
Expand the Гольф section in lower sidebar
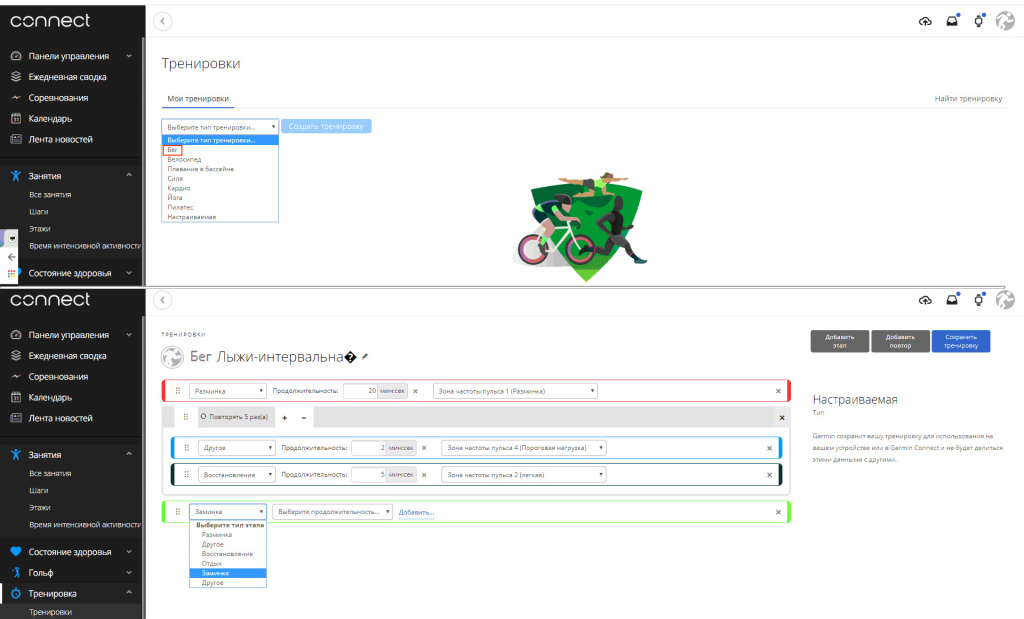coord(129,573)
